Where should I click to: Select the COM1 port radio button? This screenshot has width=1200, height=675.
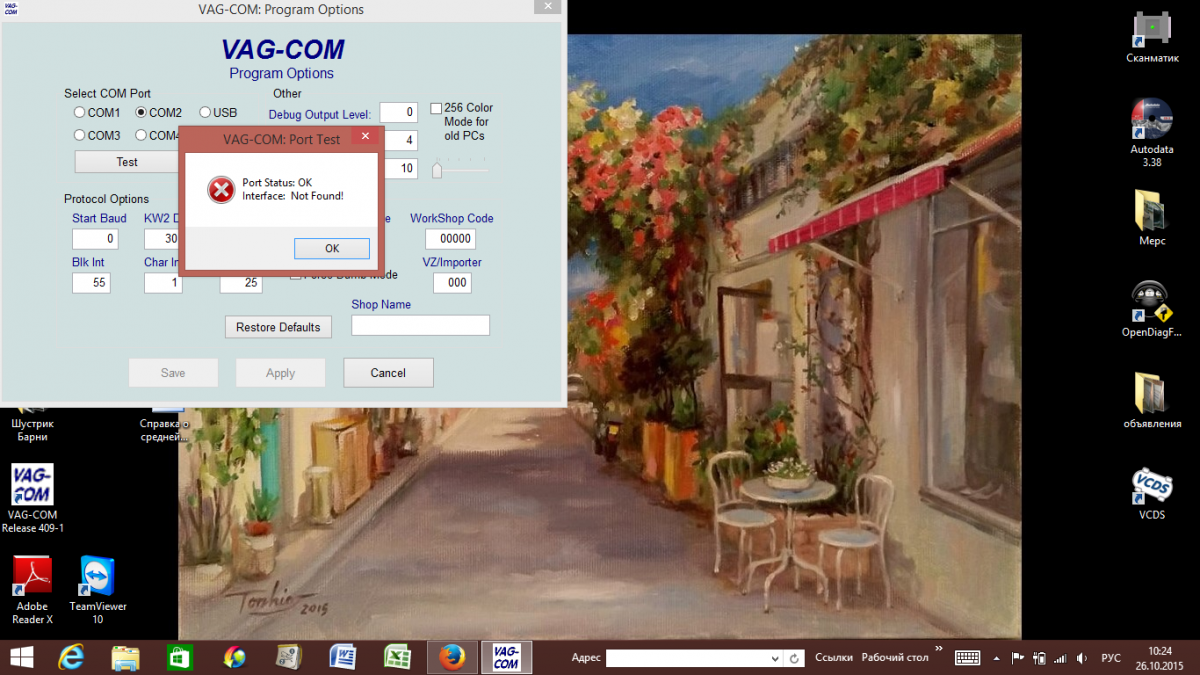(x=80, y=113)
